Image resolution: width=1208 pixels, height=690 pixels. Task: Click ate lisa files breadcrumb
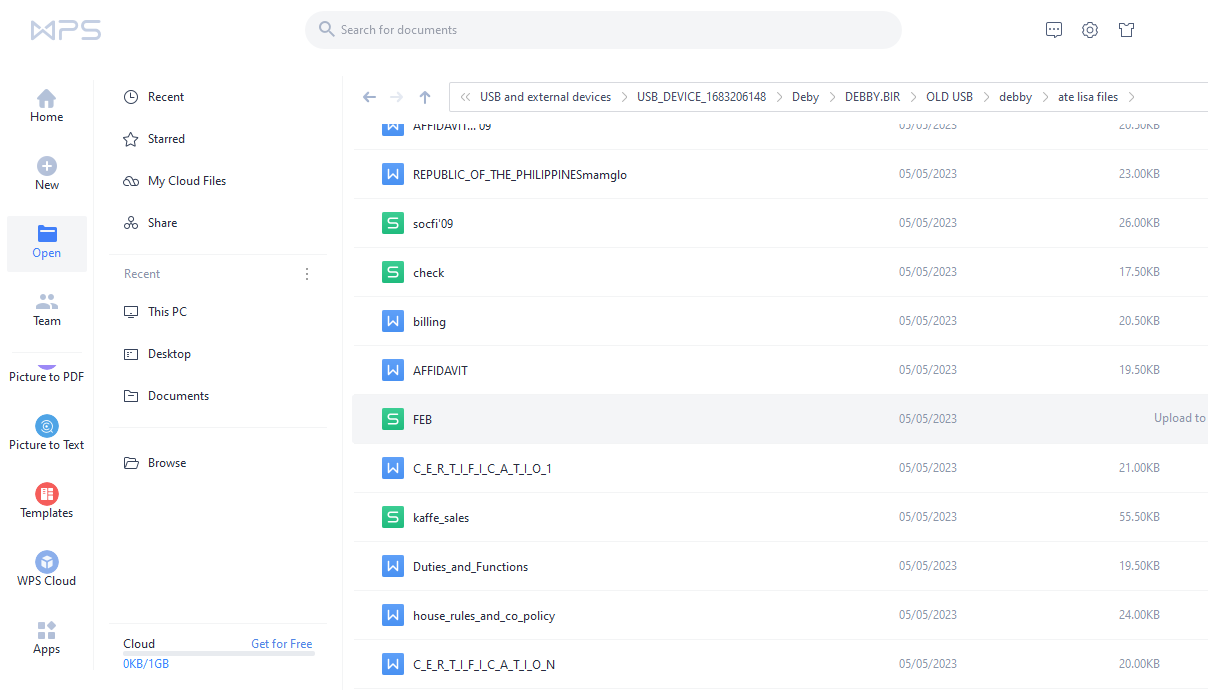(x=1088, y=97)
